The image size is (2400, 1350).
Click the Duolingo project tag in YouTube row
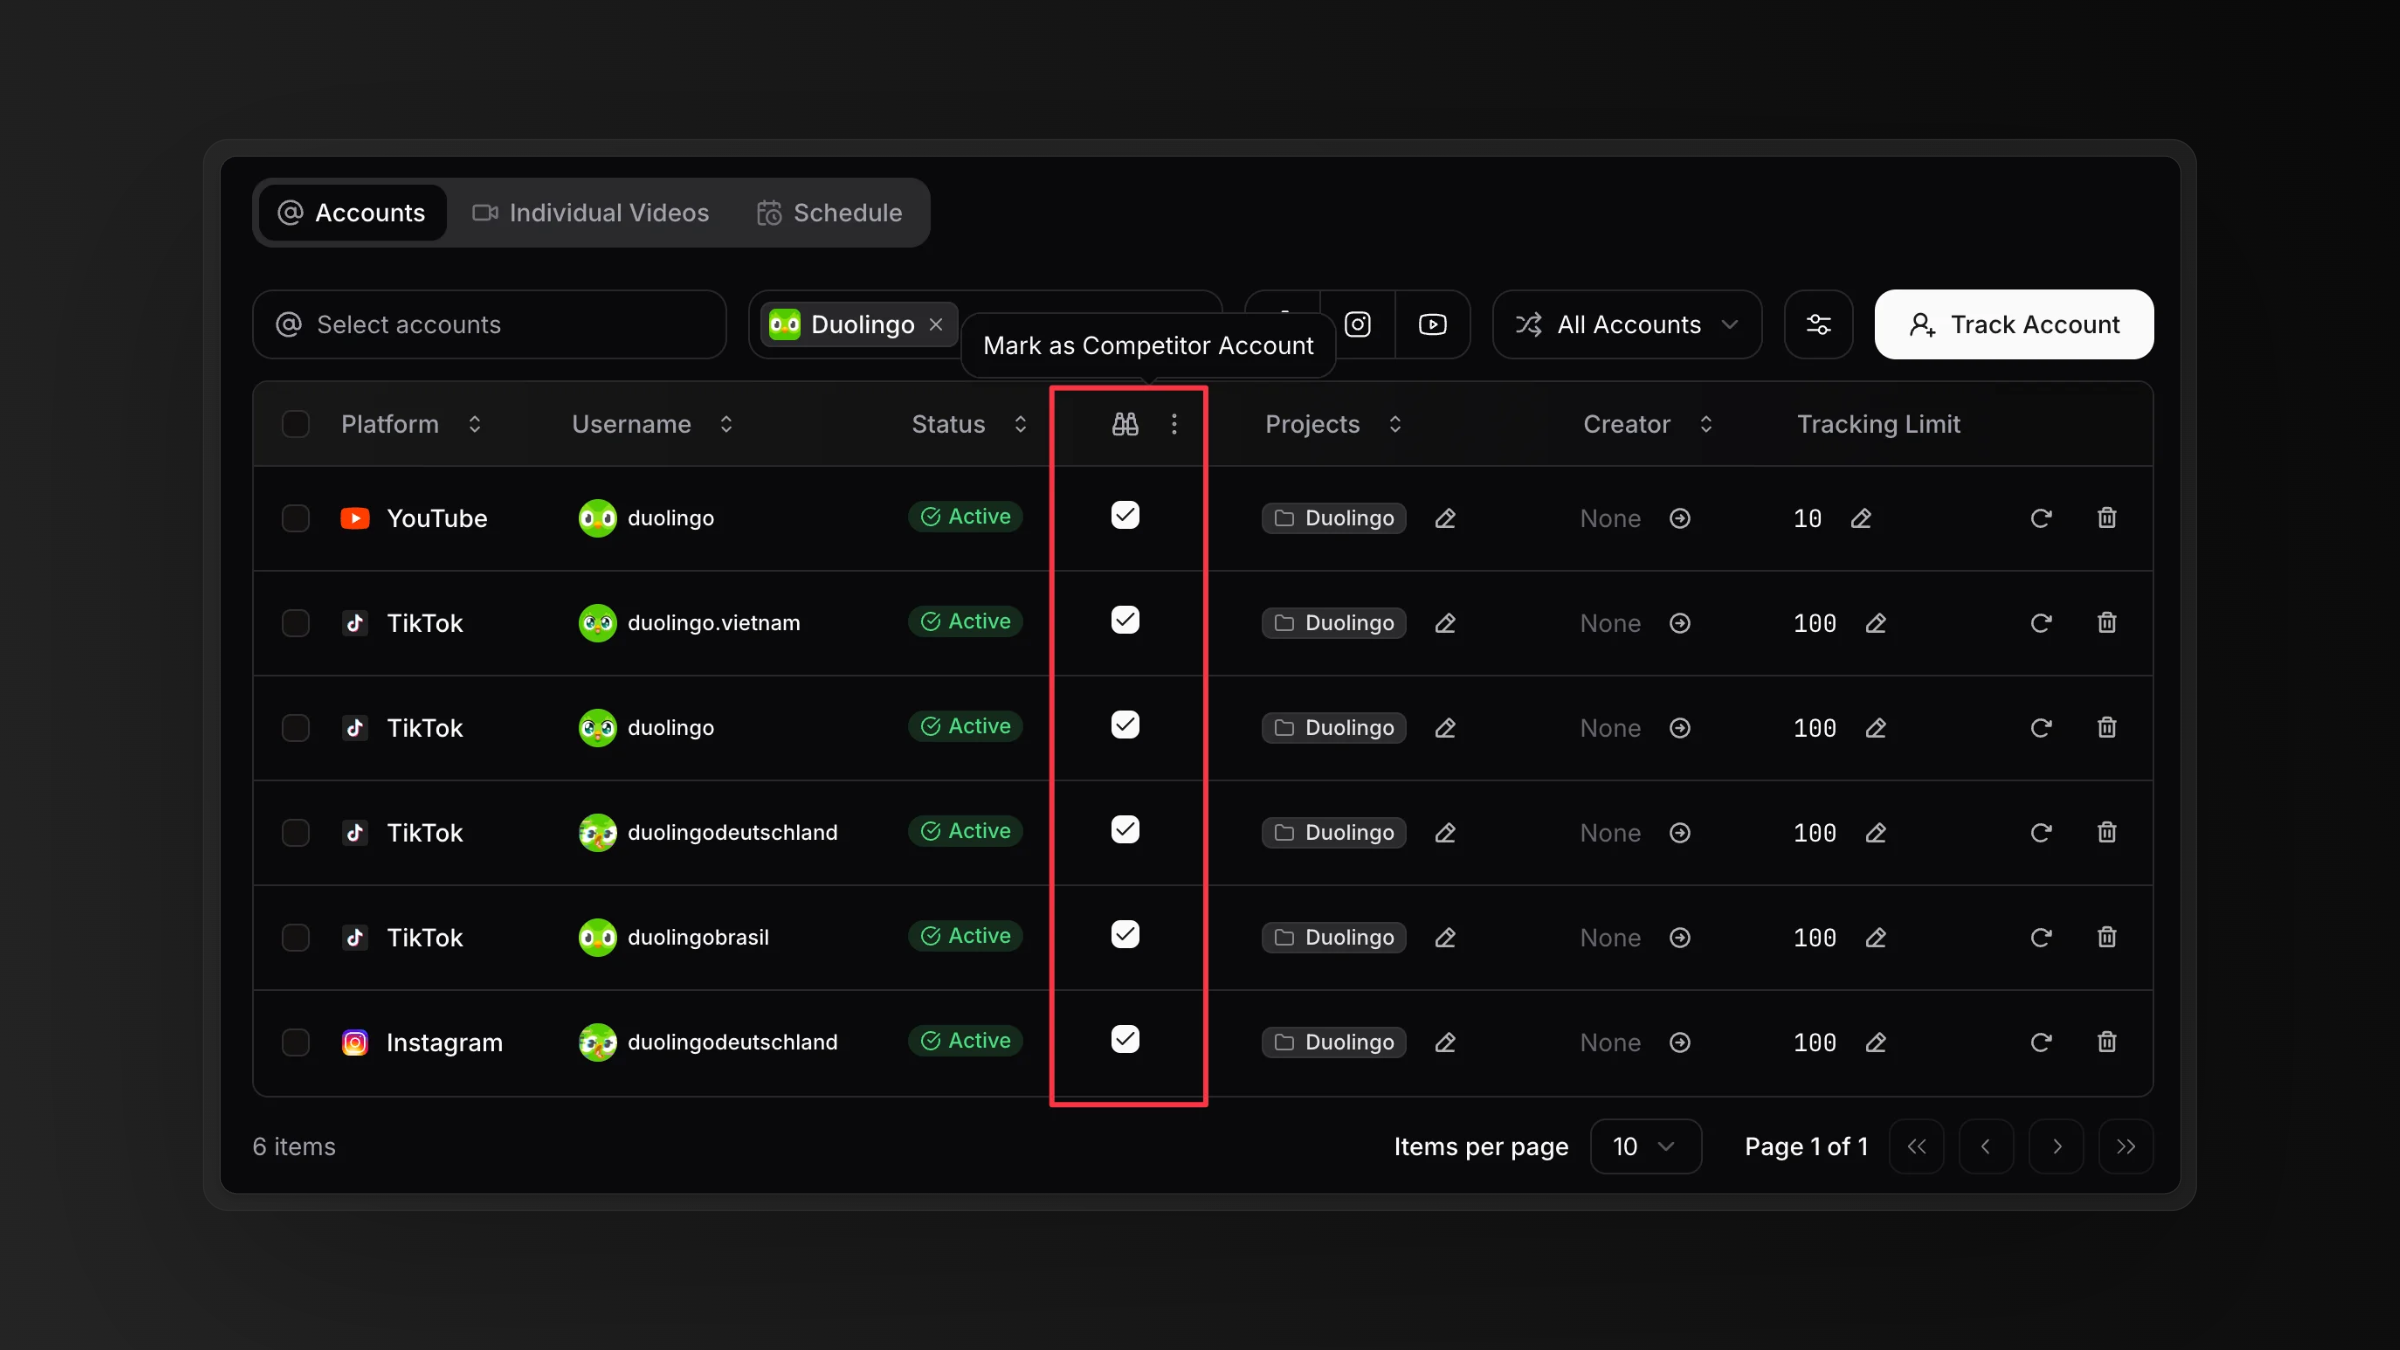(1334, 518)
